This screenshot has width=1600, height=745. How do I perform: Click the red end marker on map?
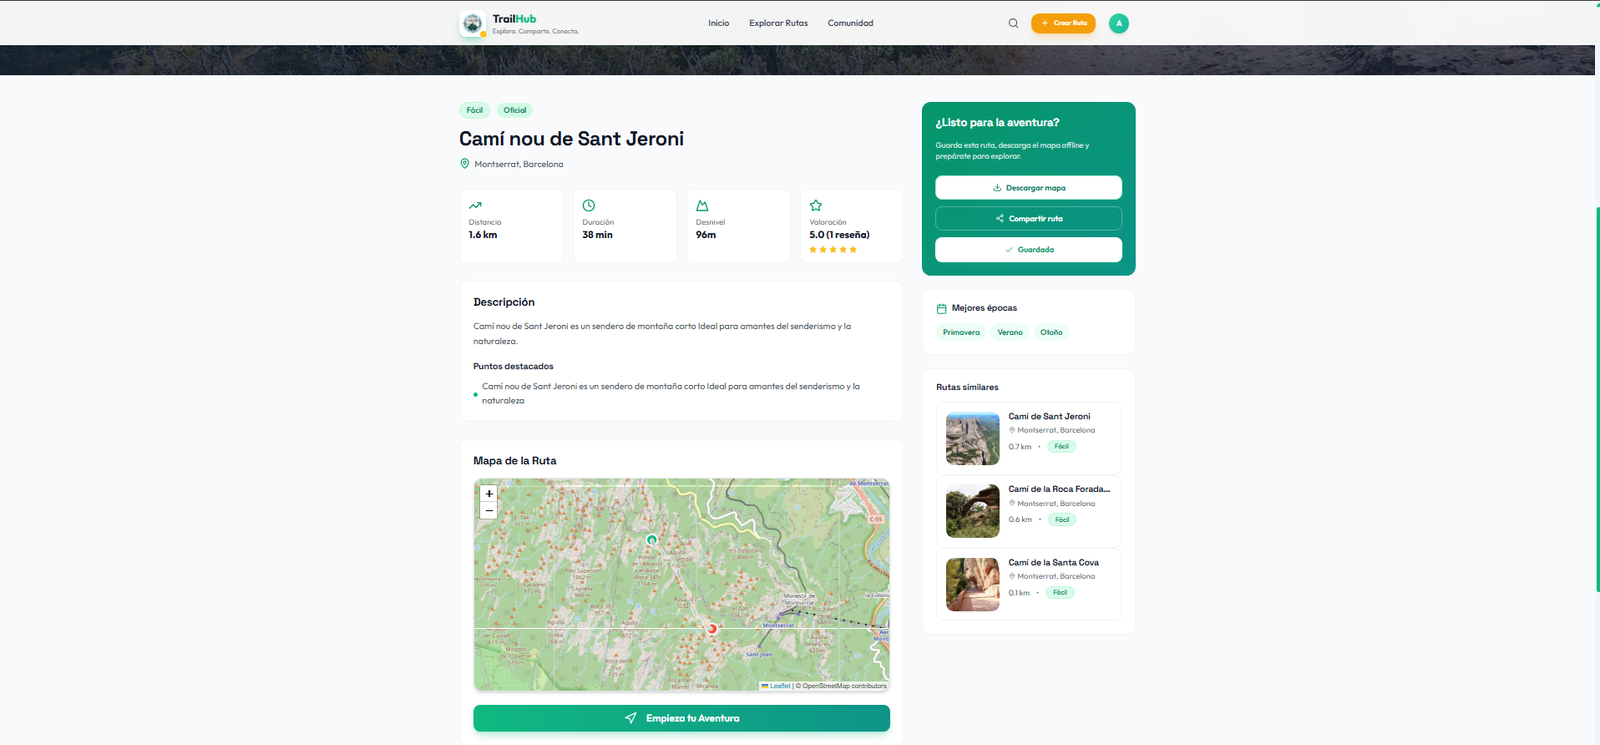click(712, 629)
